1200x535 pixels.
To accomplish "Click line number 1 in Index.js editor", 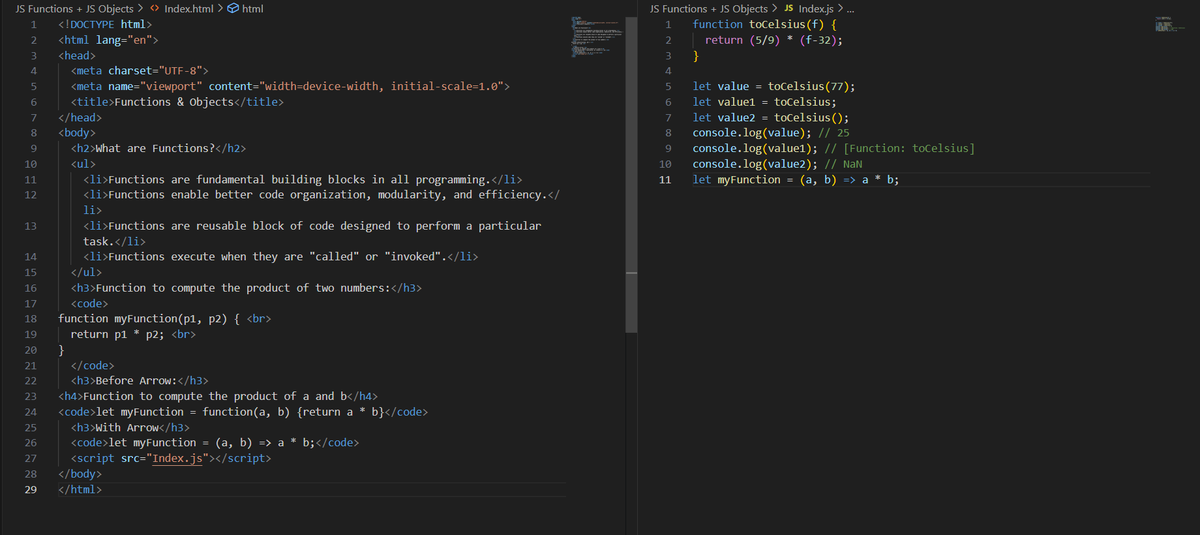I will [666, 24].
